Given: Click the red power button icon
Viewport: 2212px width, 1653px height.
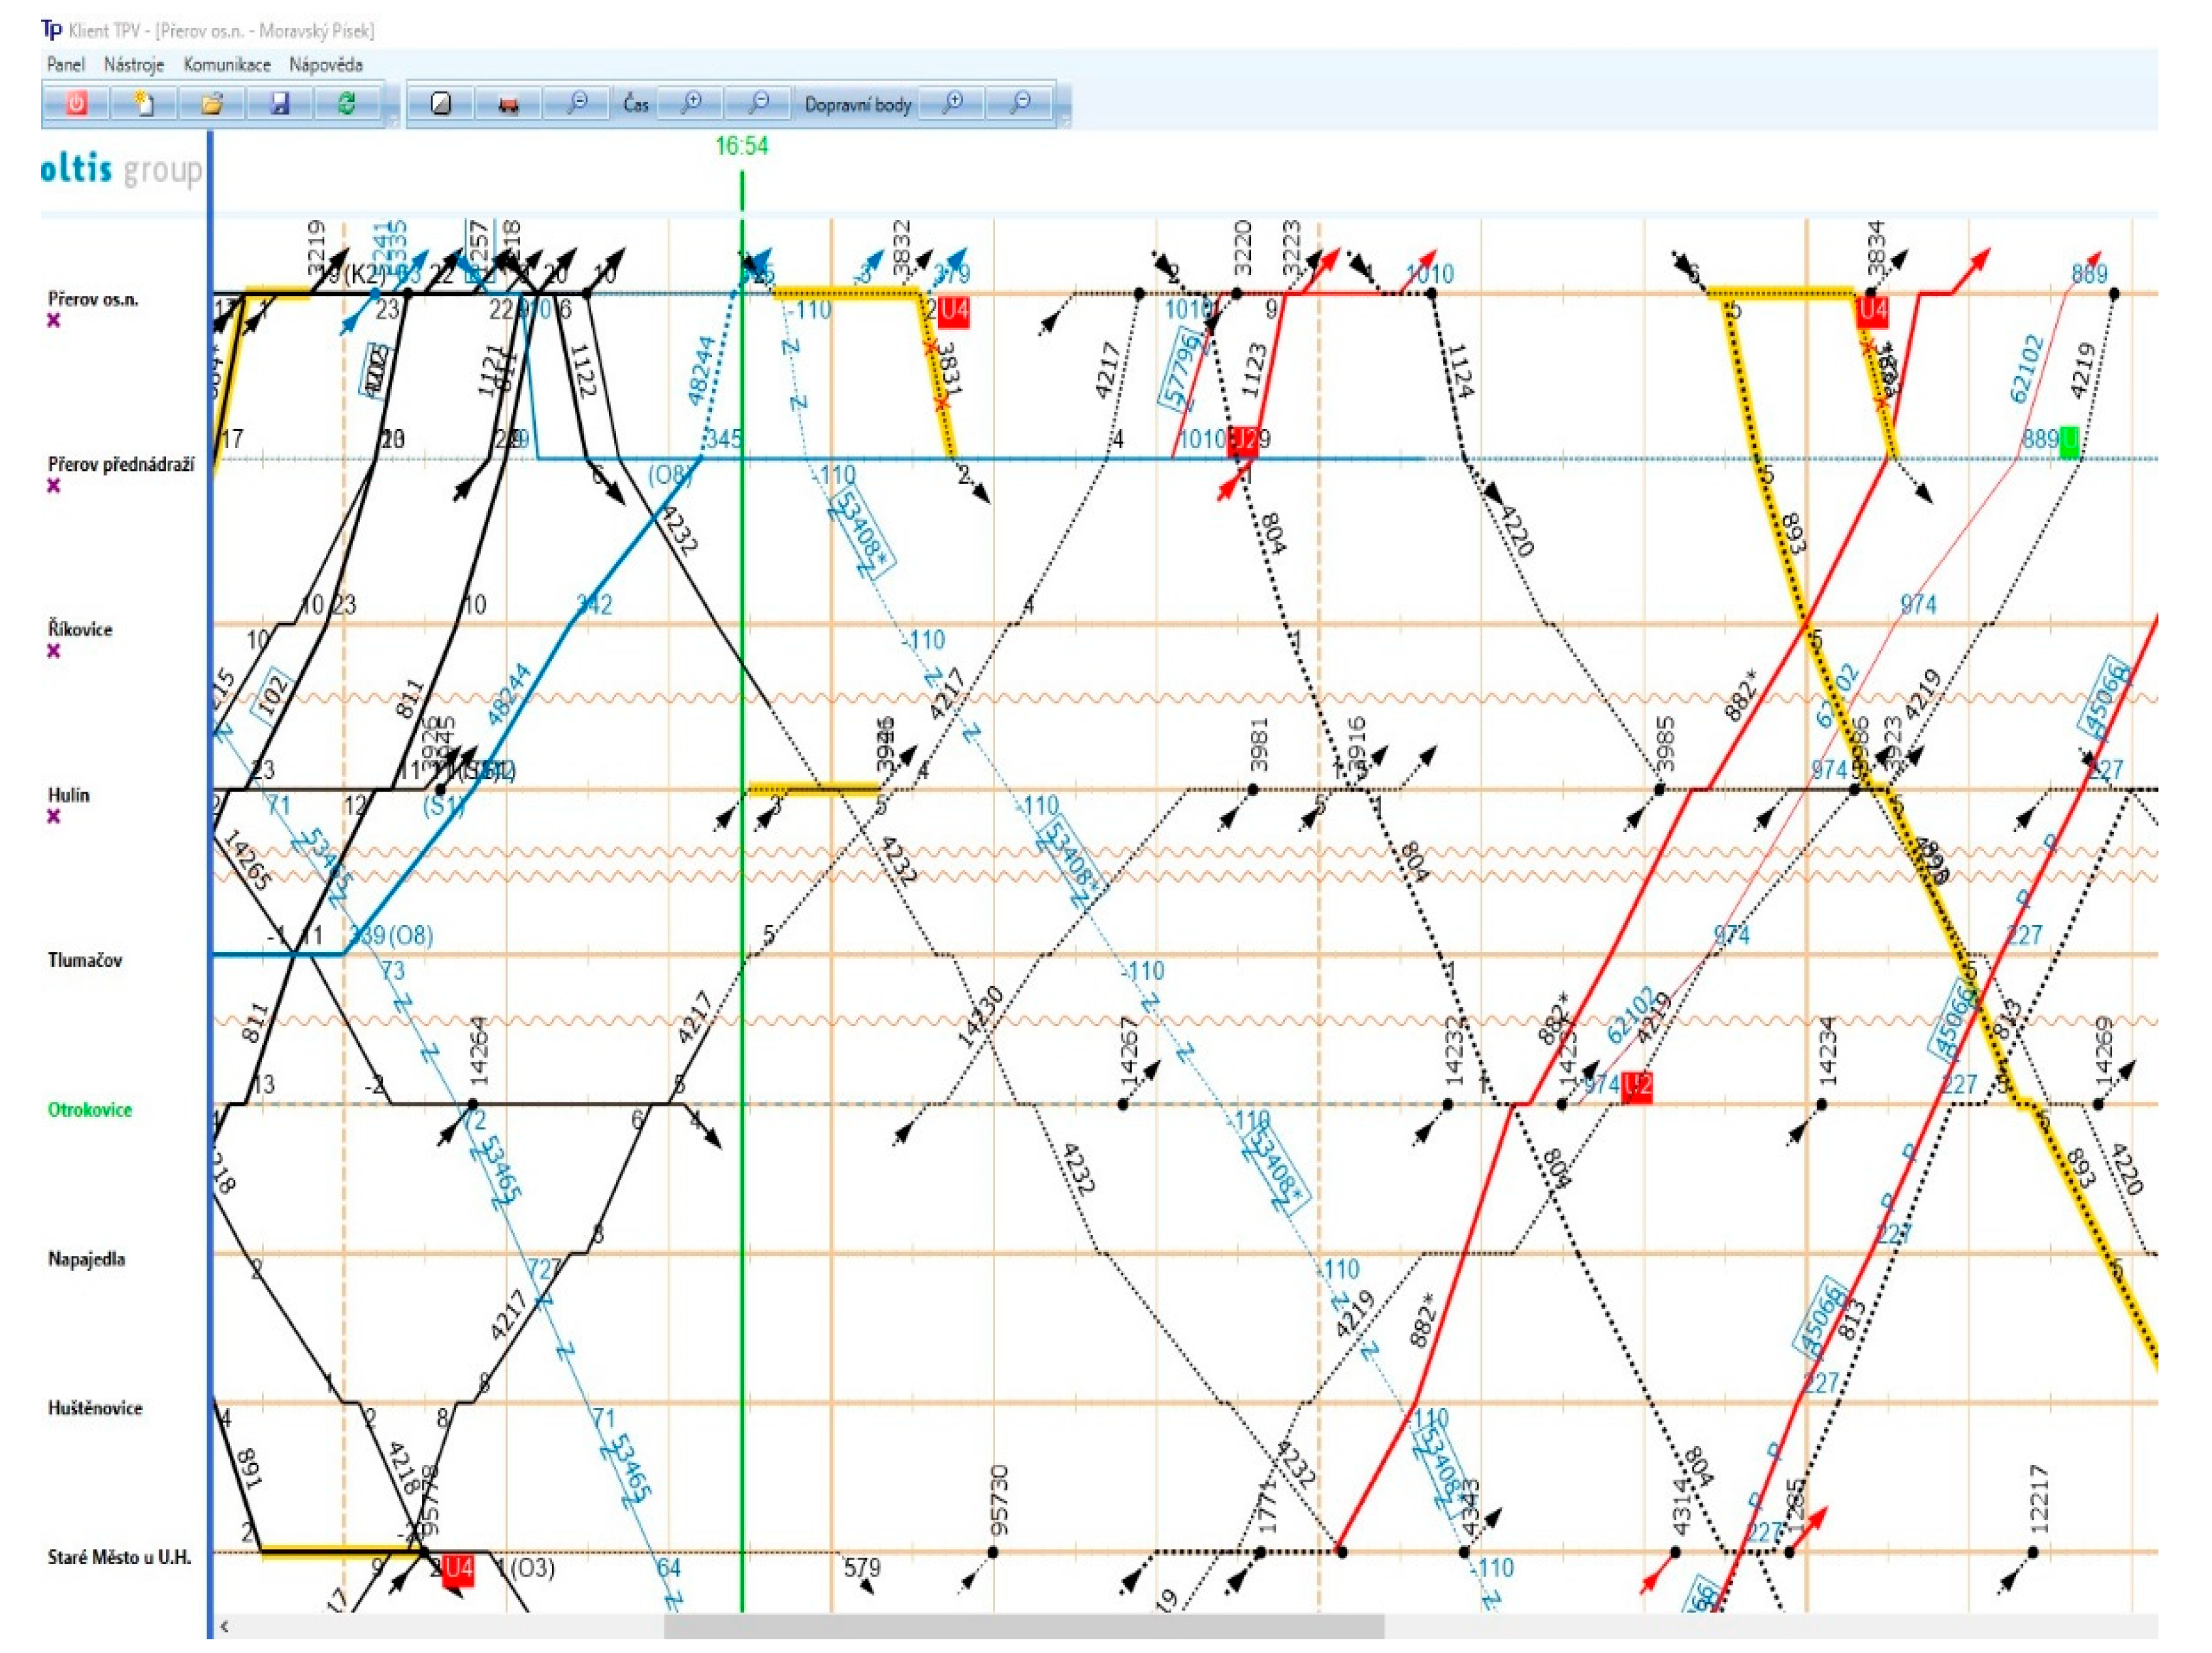Looking at the screenshot, I should (x=77, y=103).
